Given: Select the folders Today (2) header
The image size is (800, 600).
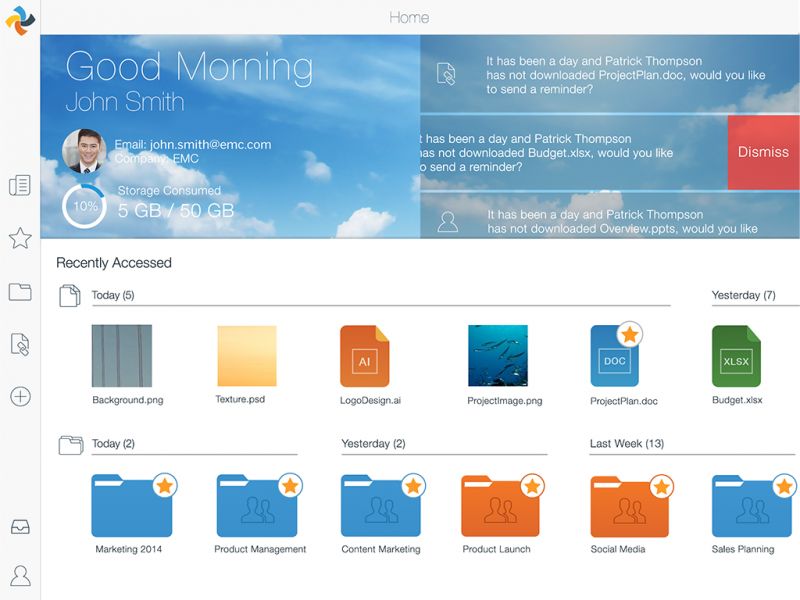Looking at the screenshot, I should pyautogui.click(x=113, y=443).
